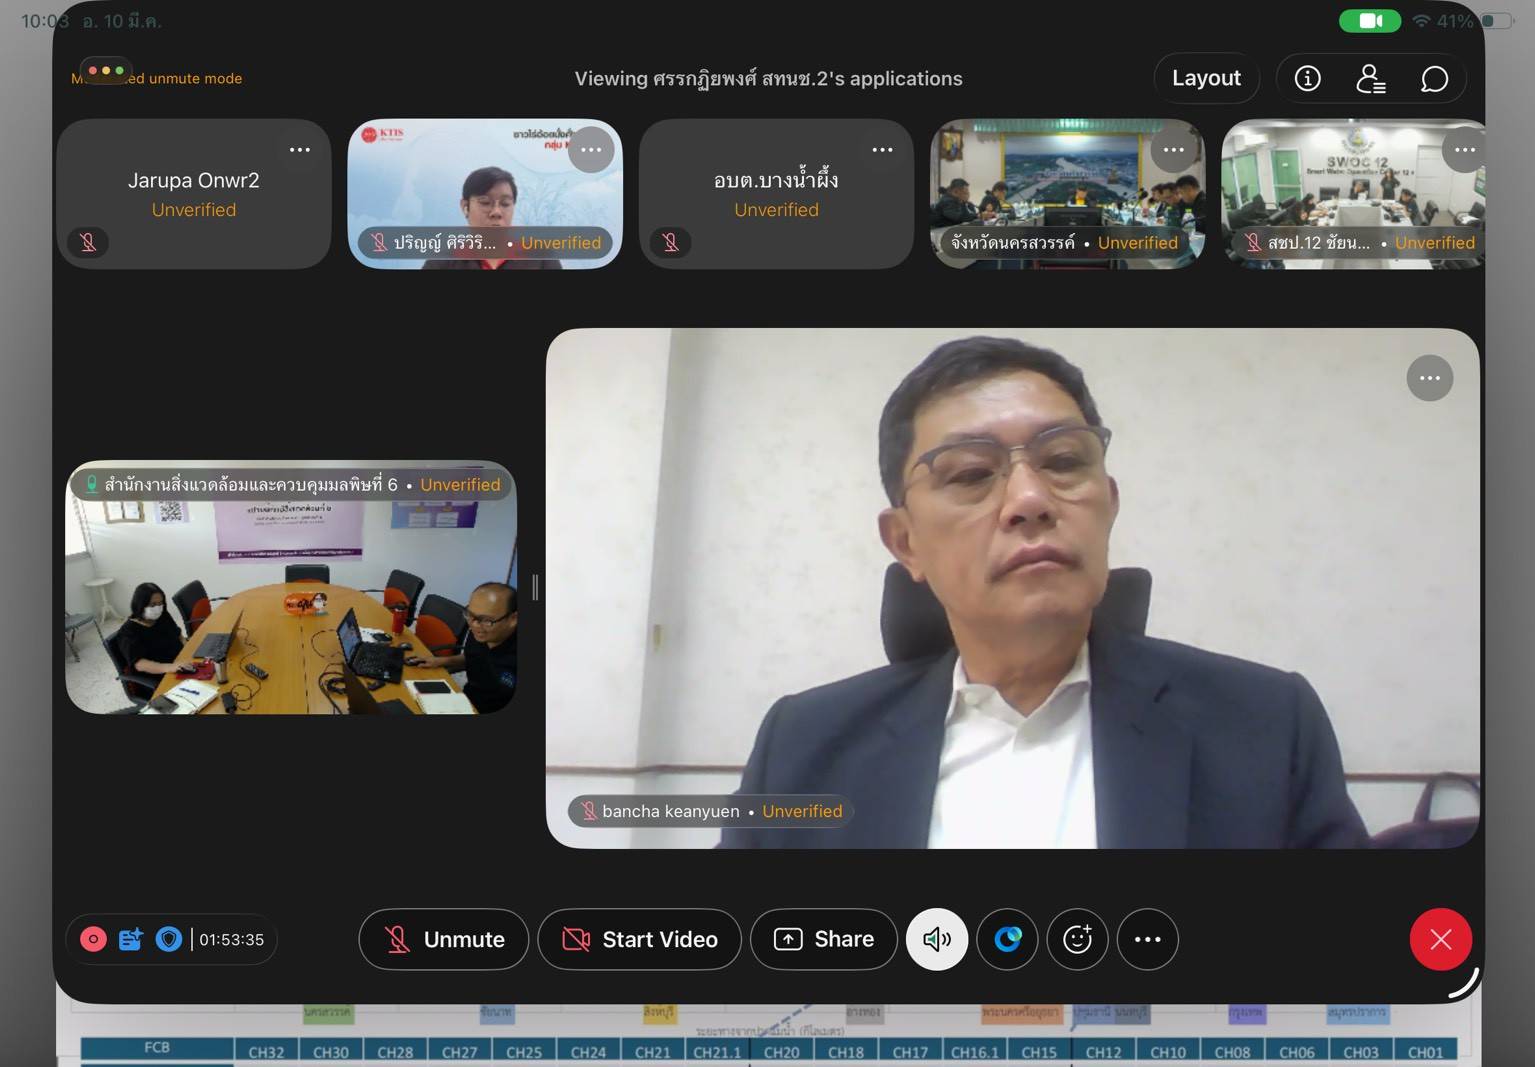Click the red leave meeting button
This screenshot has width=1535, height=1067.
pos(1440,939)
